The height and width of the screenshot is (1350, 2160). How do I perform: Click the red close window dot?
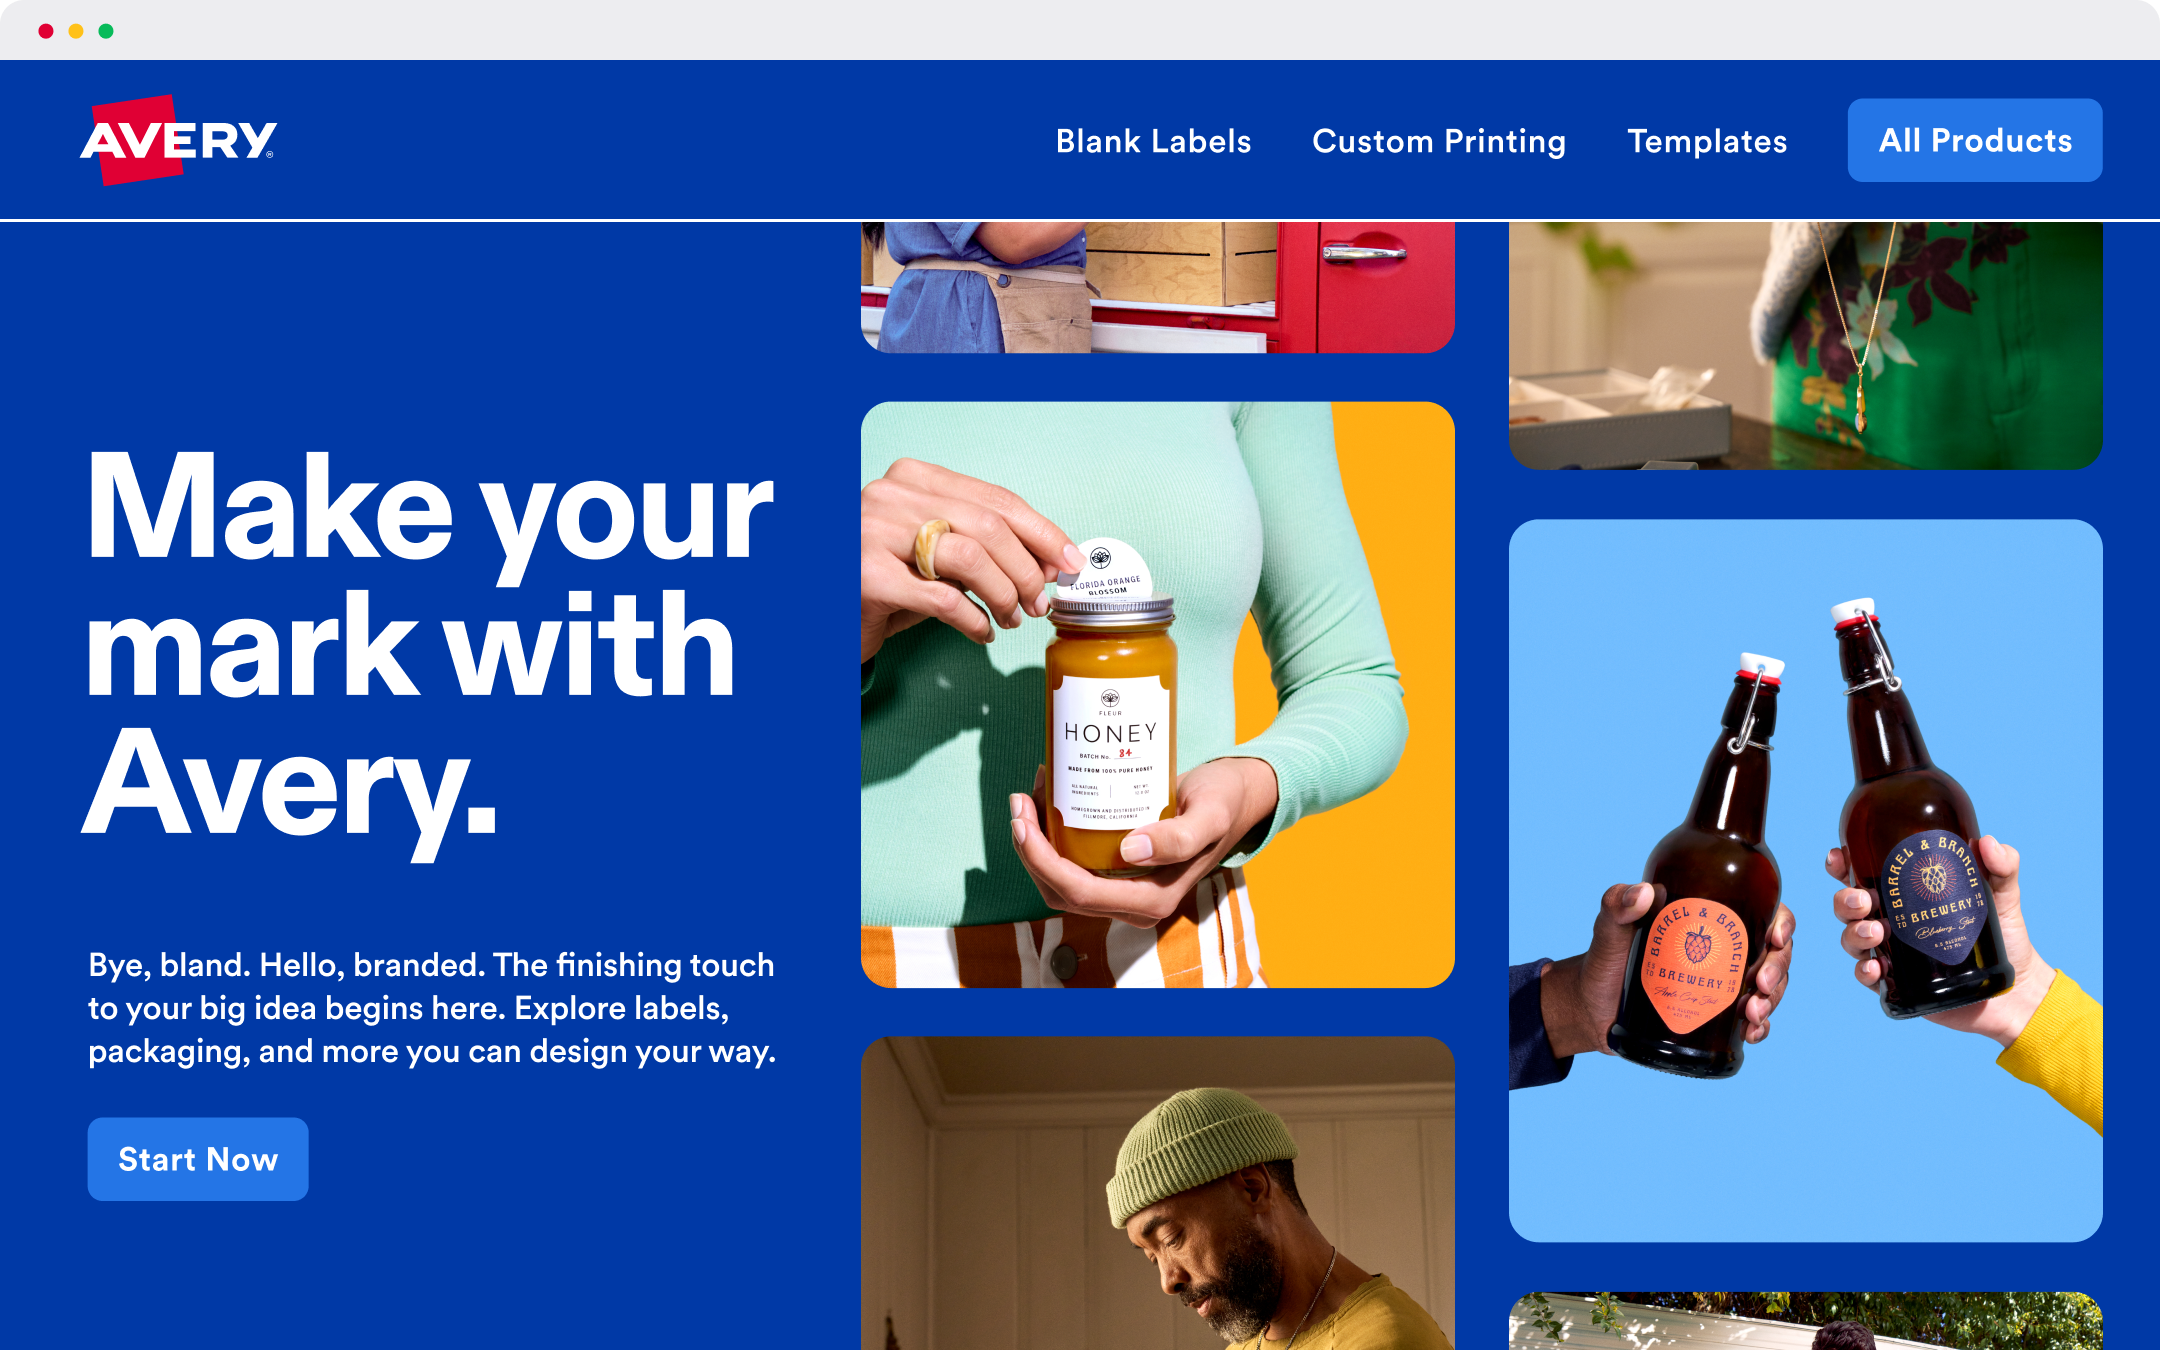[46, 31]
